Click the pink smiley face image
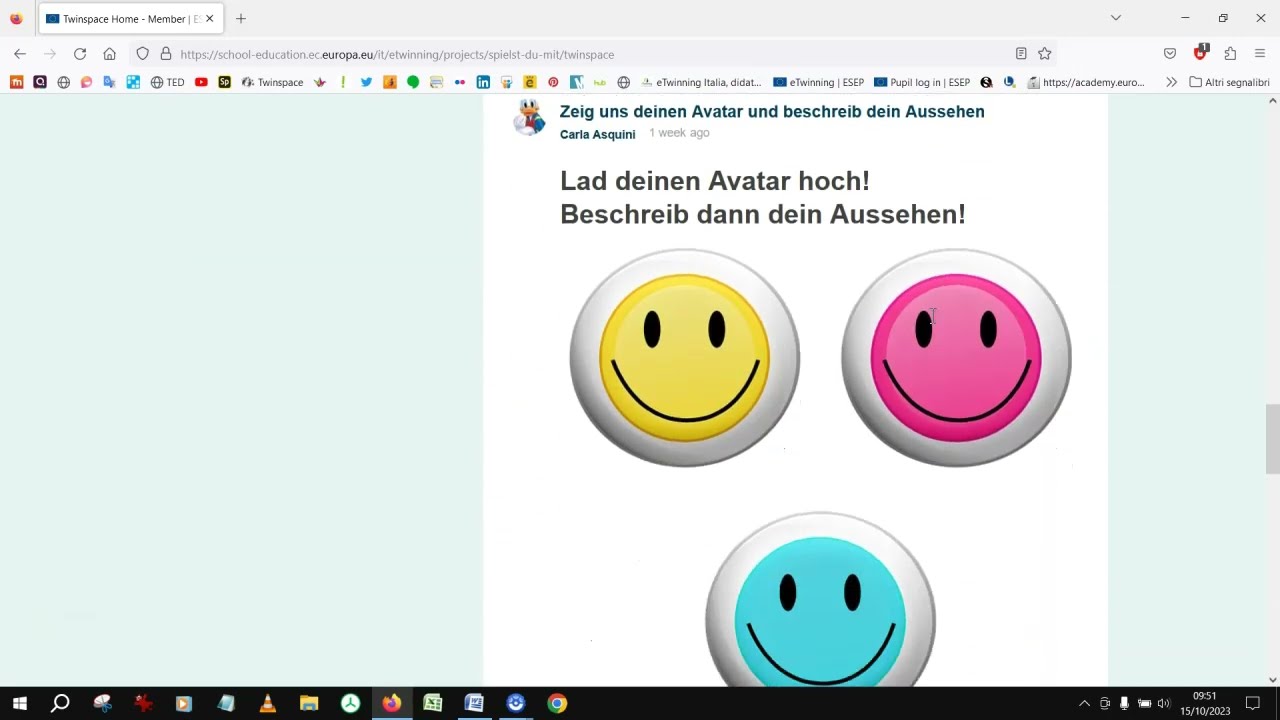 click(956, 358)
